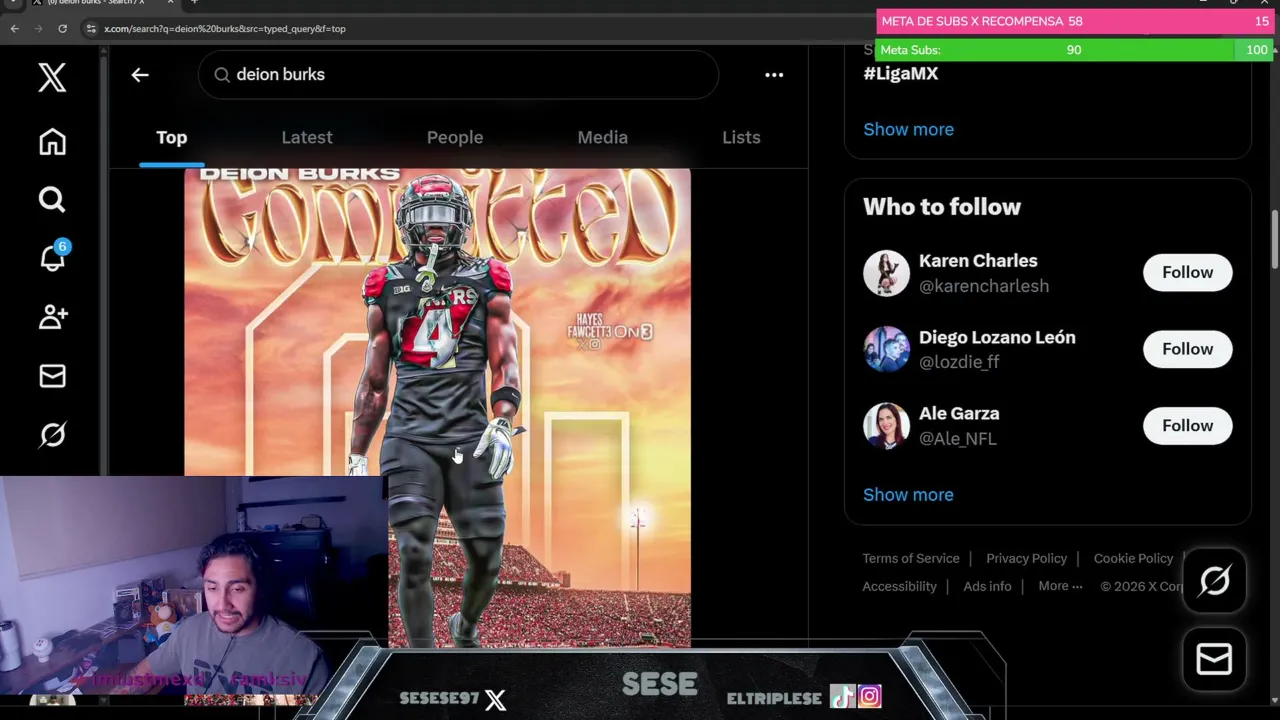Click the Who to follow heading
The image size is (1280, 720).
942,207
